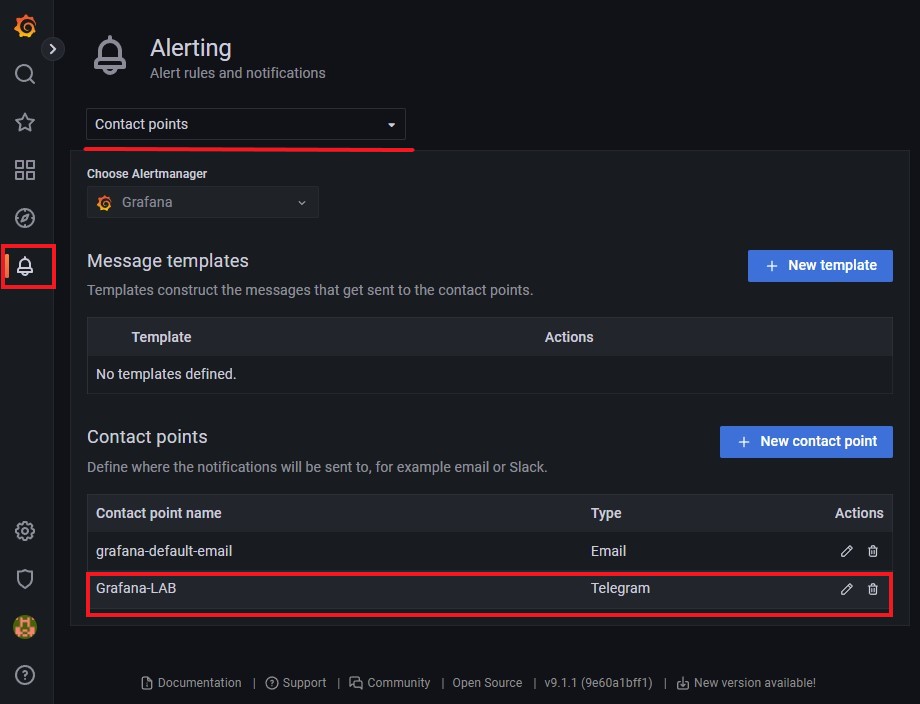
Task: Open the Grafana home logo
Action: 25,26
